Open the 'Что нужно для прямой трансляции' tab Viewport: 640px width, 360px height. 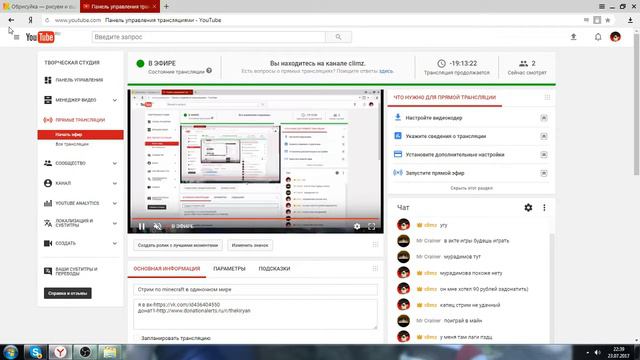click(444, 98)
